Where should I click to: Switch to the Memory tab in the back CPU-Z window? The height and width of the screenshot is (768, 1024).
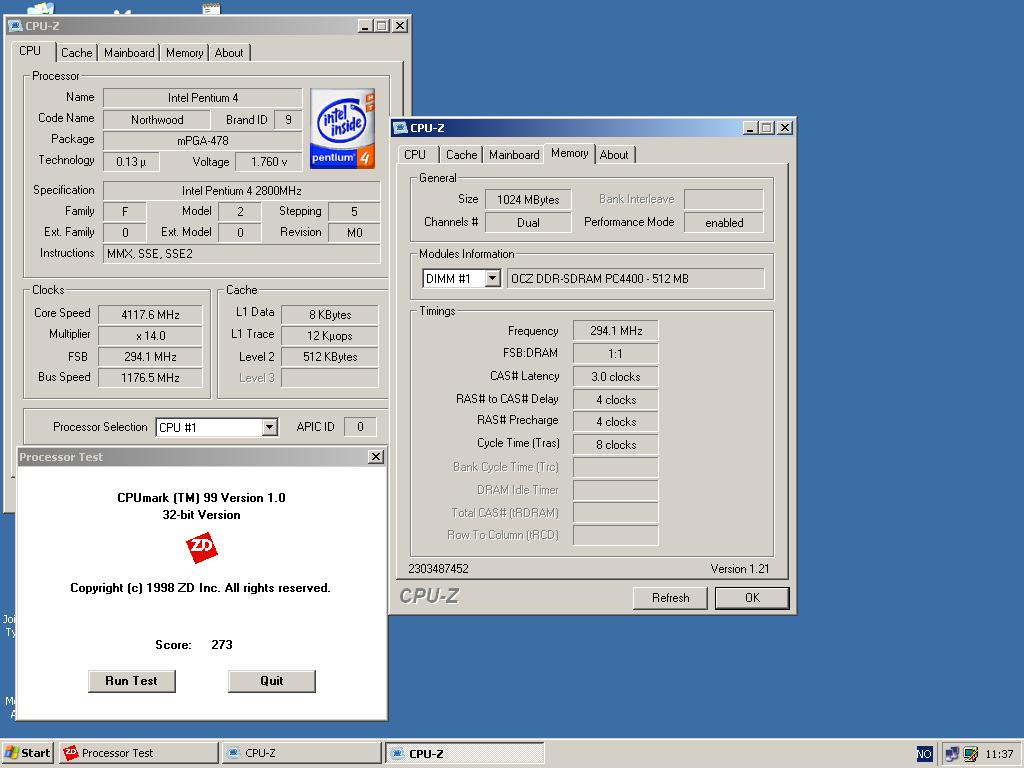pos(184,53)
